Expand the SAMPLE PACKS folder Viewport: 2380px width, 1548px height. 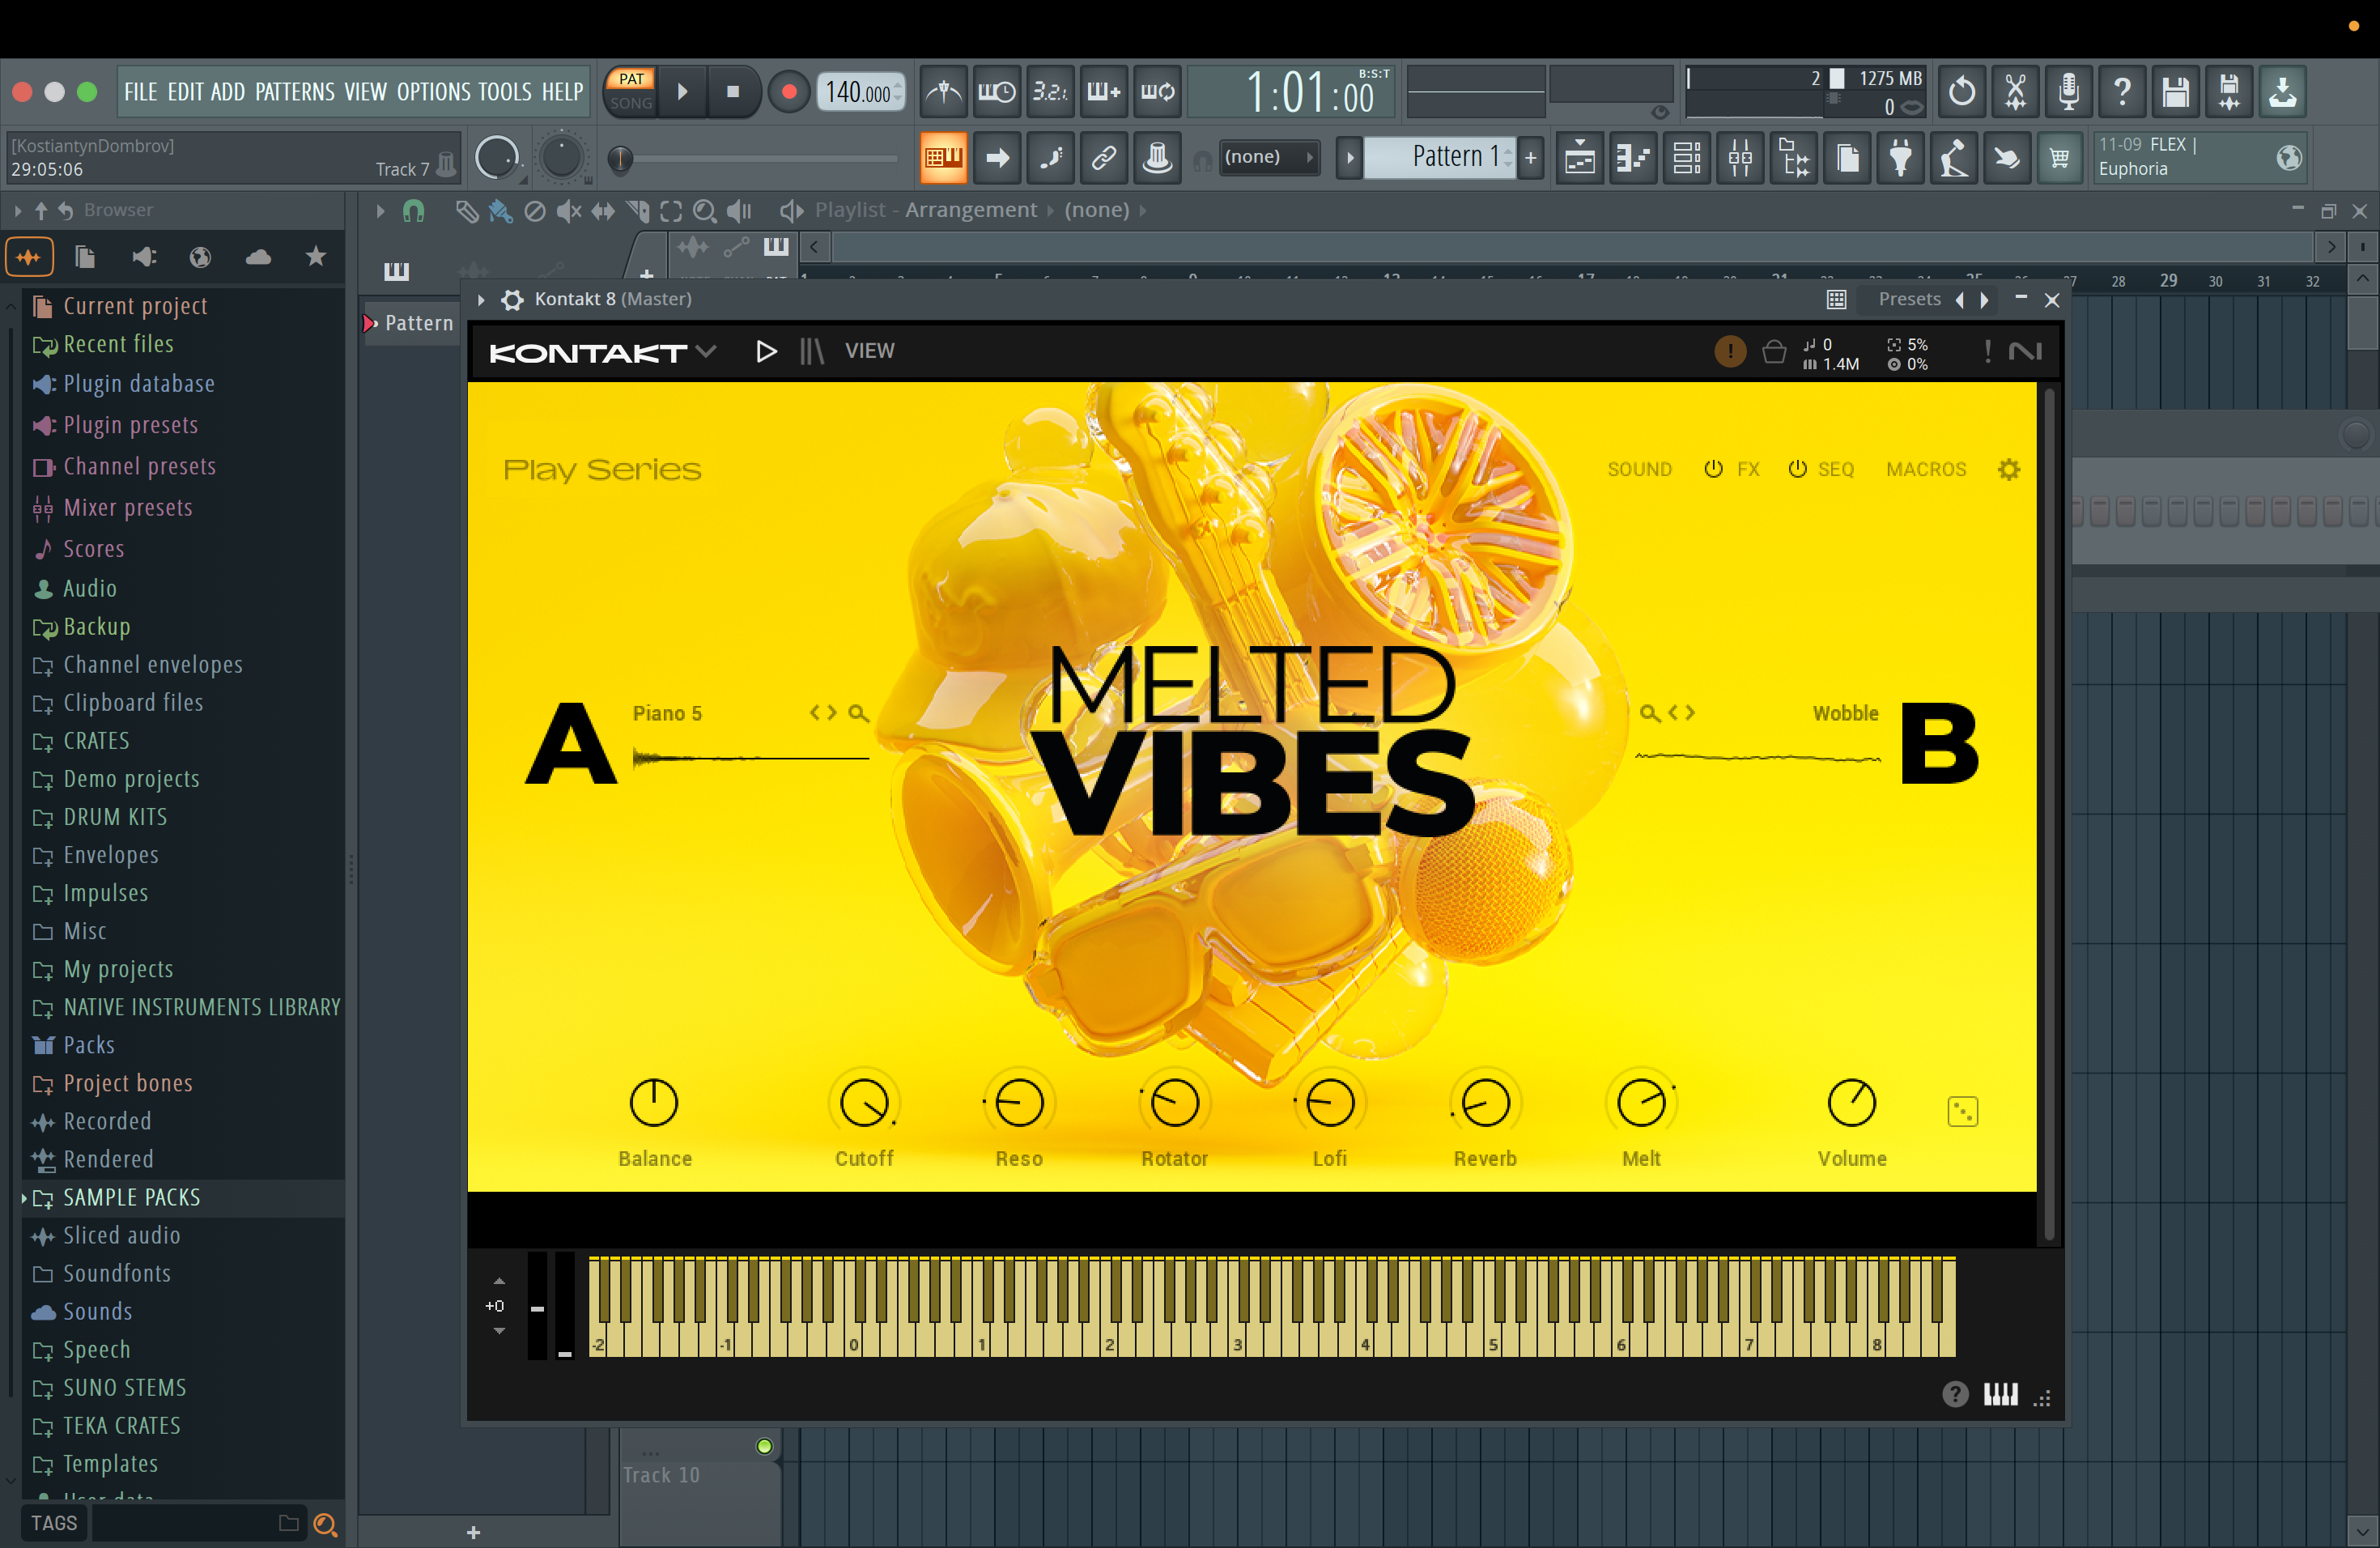pyautogui.click(x=131, y=1197)
